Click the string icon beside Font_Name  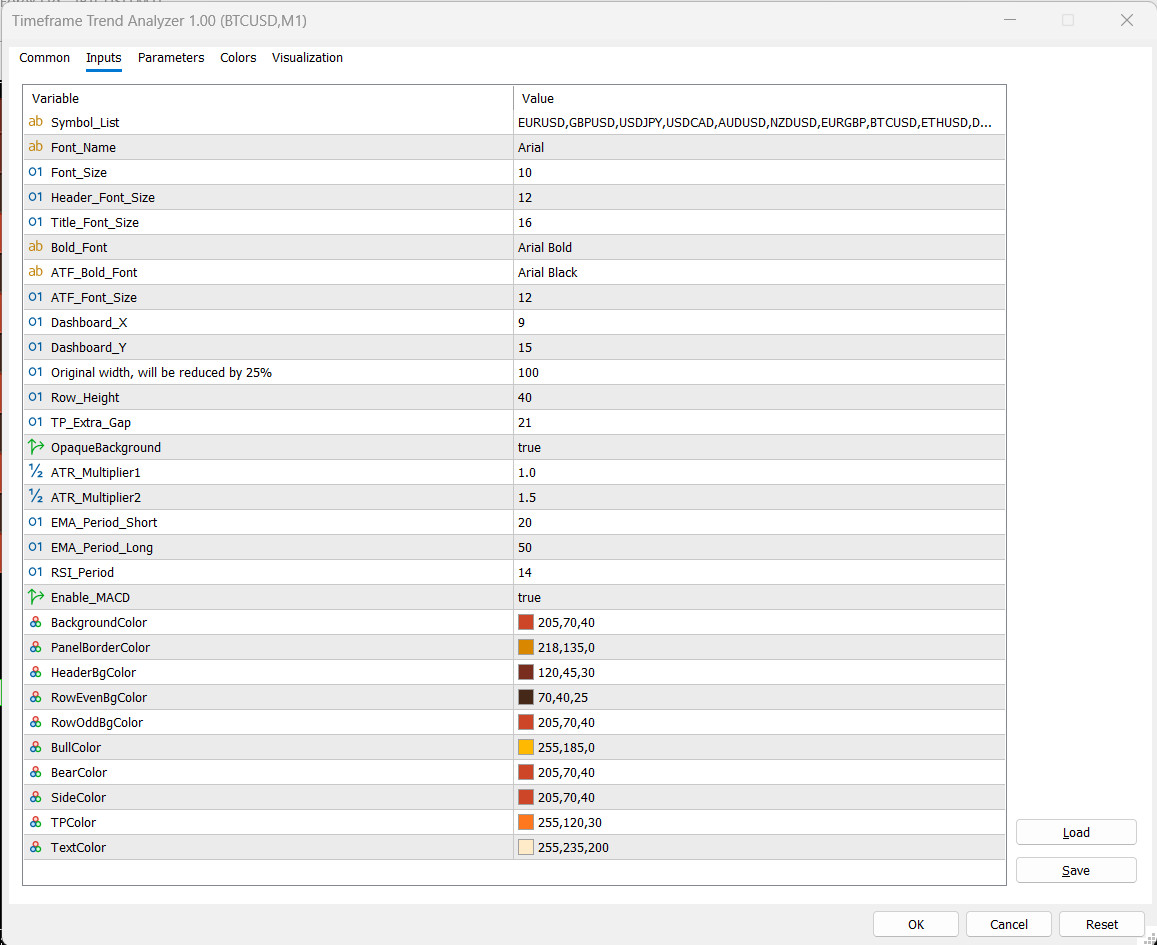tap(35, 148)
